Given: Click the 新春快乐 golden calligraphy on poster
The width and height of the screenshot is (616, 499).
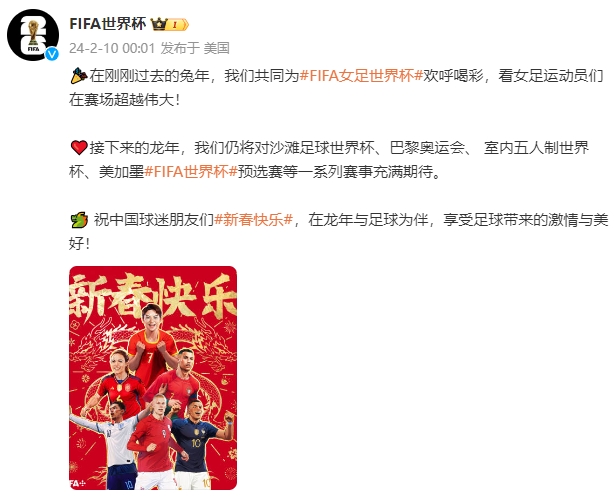Looking at the screenshot, I should [x=153, y=297].
